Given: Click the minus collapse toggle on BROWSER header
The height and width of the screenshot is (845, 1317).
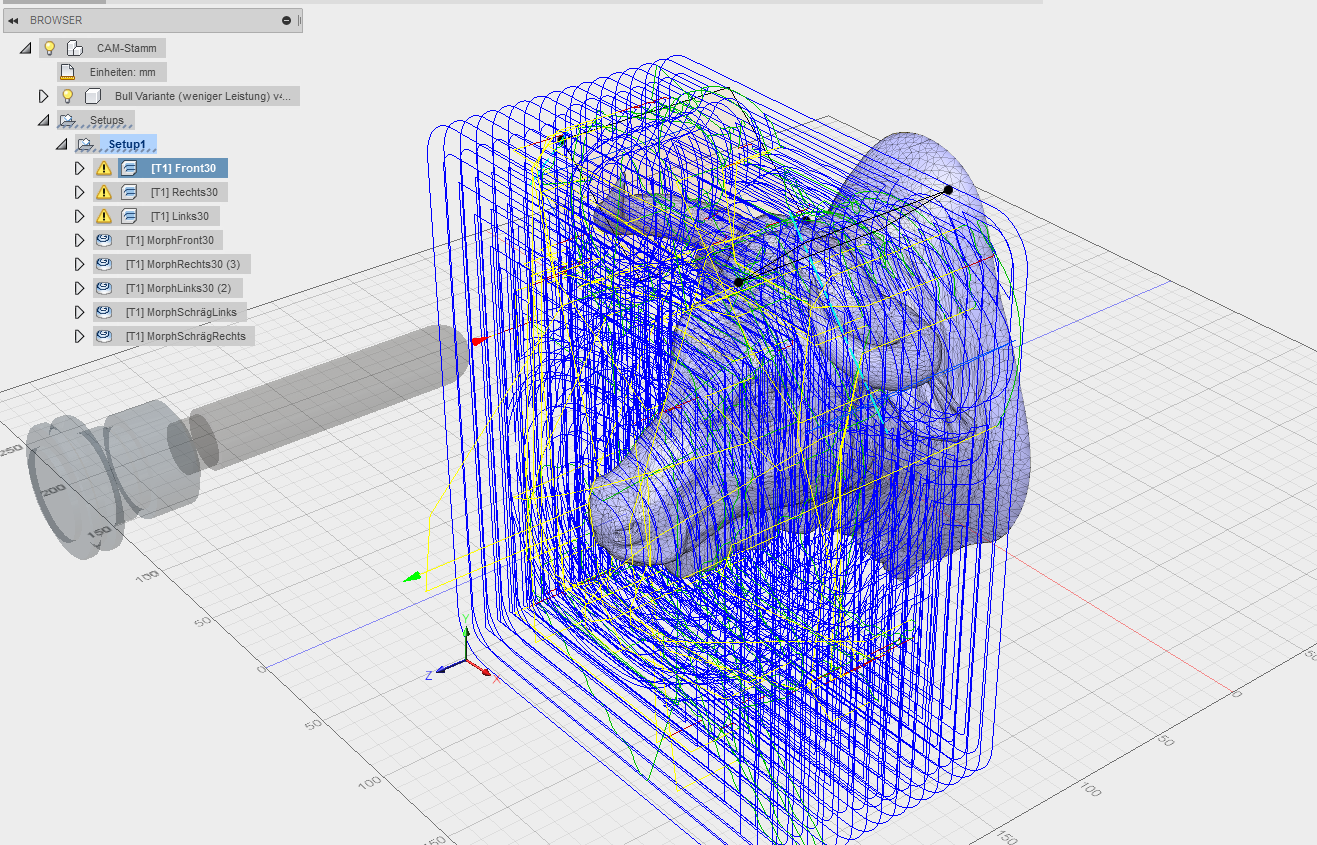Looking at the screenshot, I should 286,19.
